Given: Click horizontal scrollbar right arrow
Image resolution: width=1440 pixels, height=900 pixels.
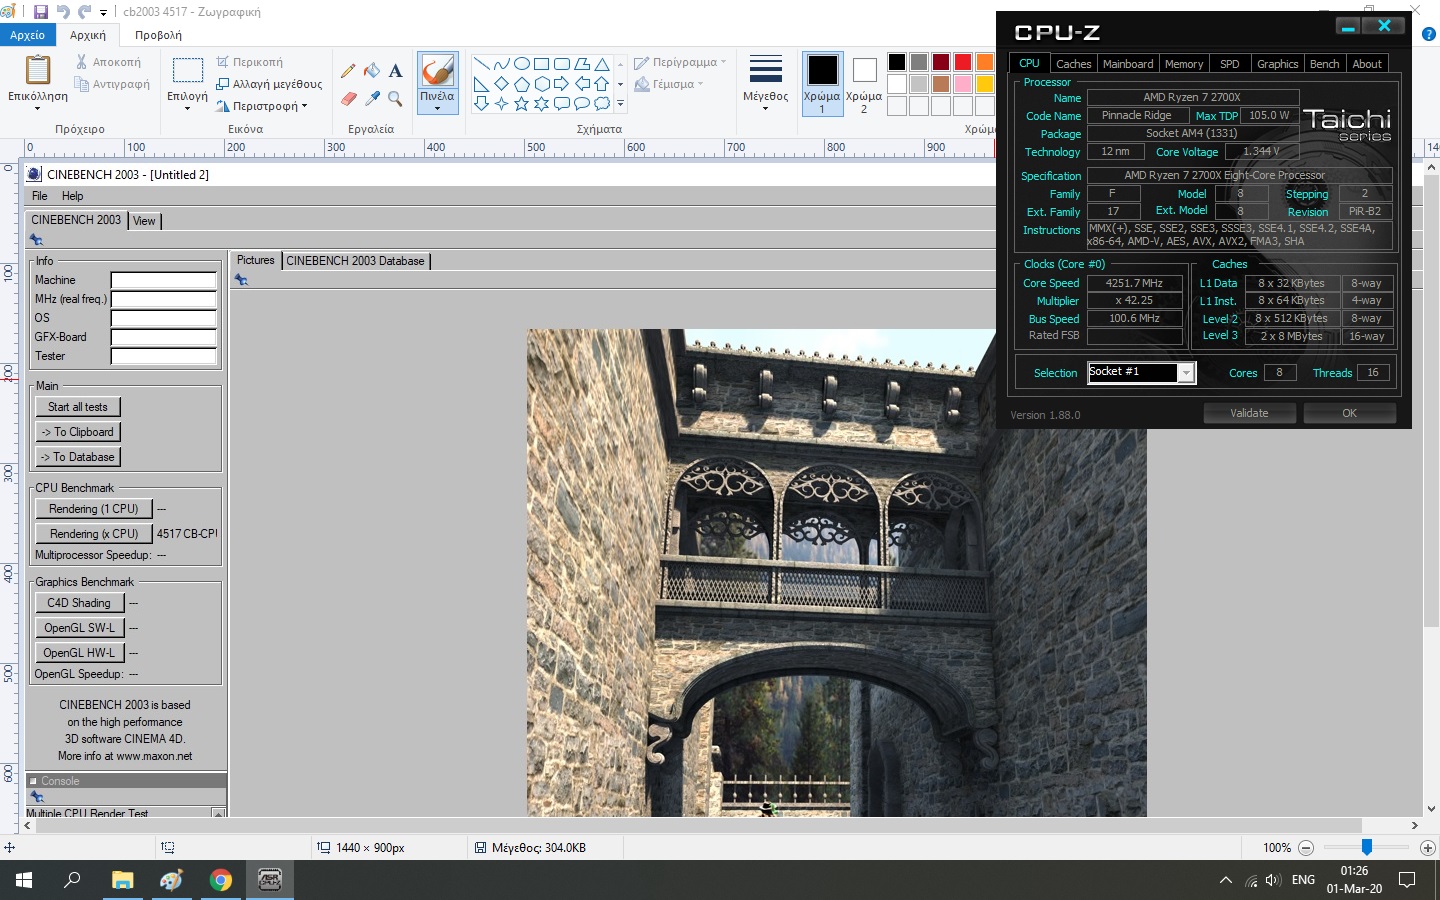Looking at the screenshot, I should [1414, 826].
